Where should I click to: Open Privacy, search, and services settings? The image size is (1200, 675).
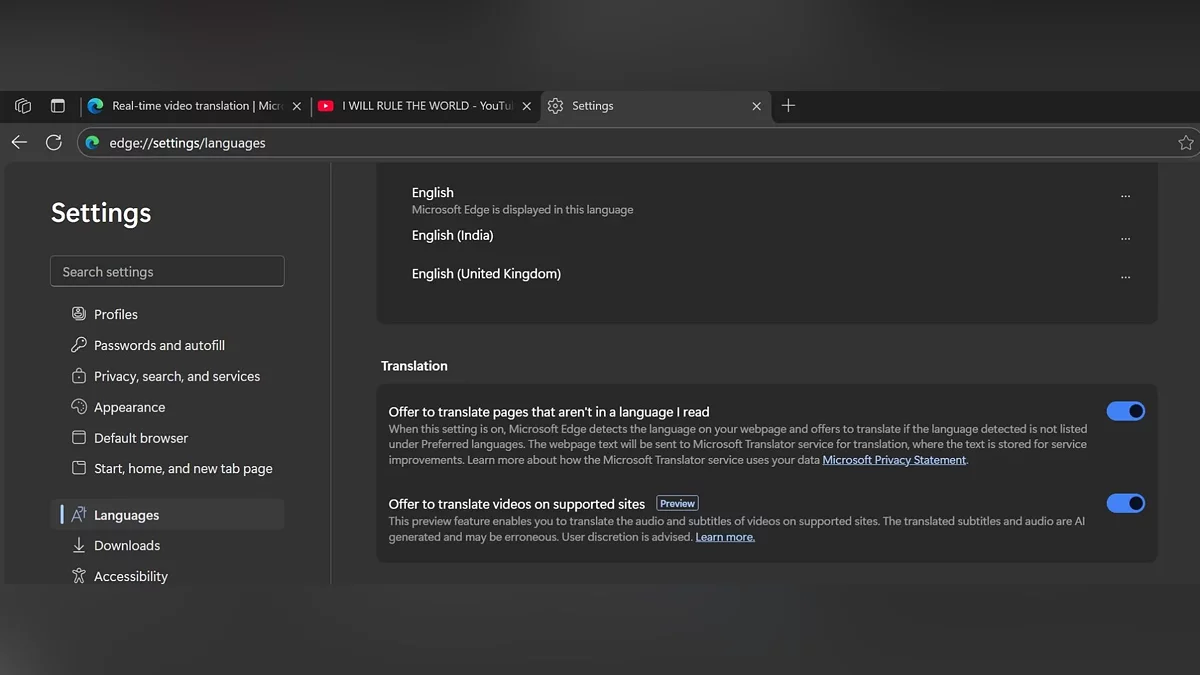coord(176,377)
